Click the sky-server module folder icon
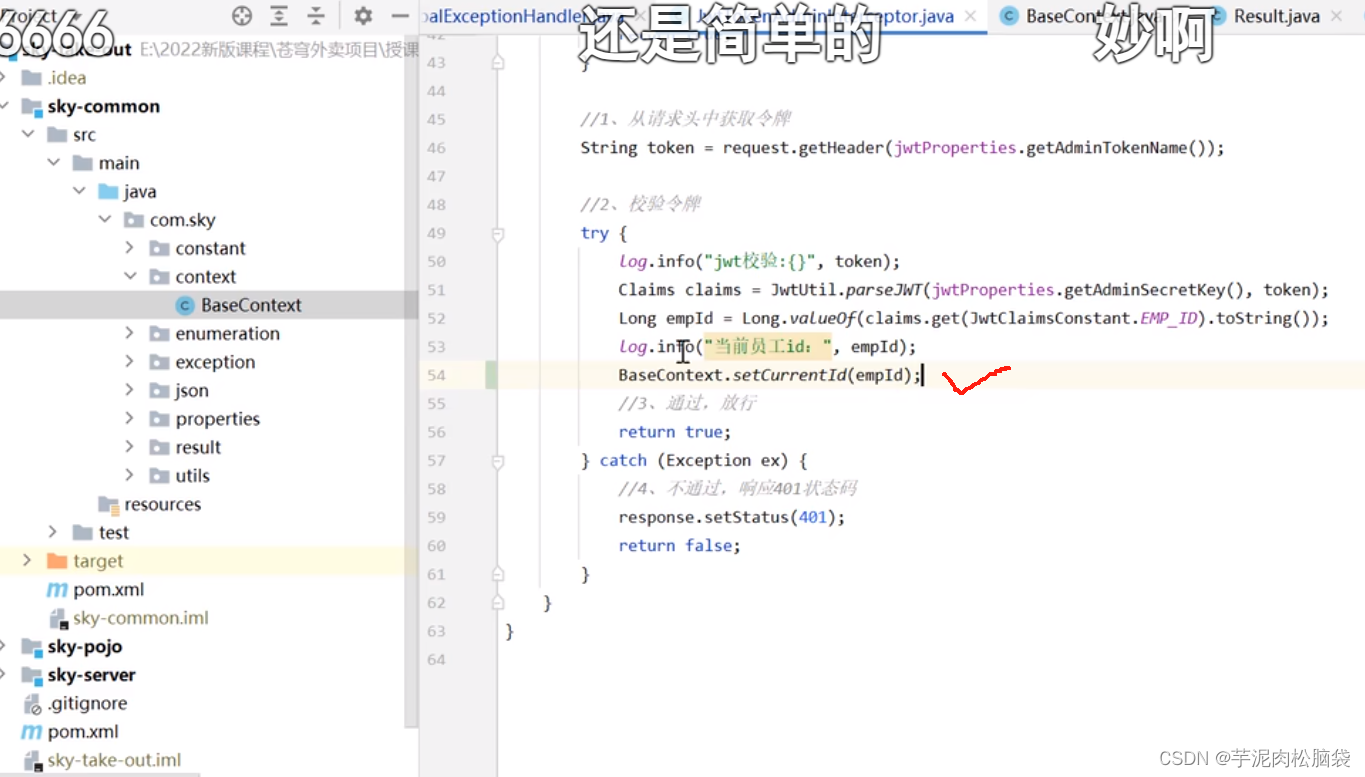The width and height of the screenshot is (1365, 777). 31,675
